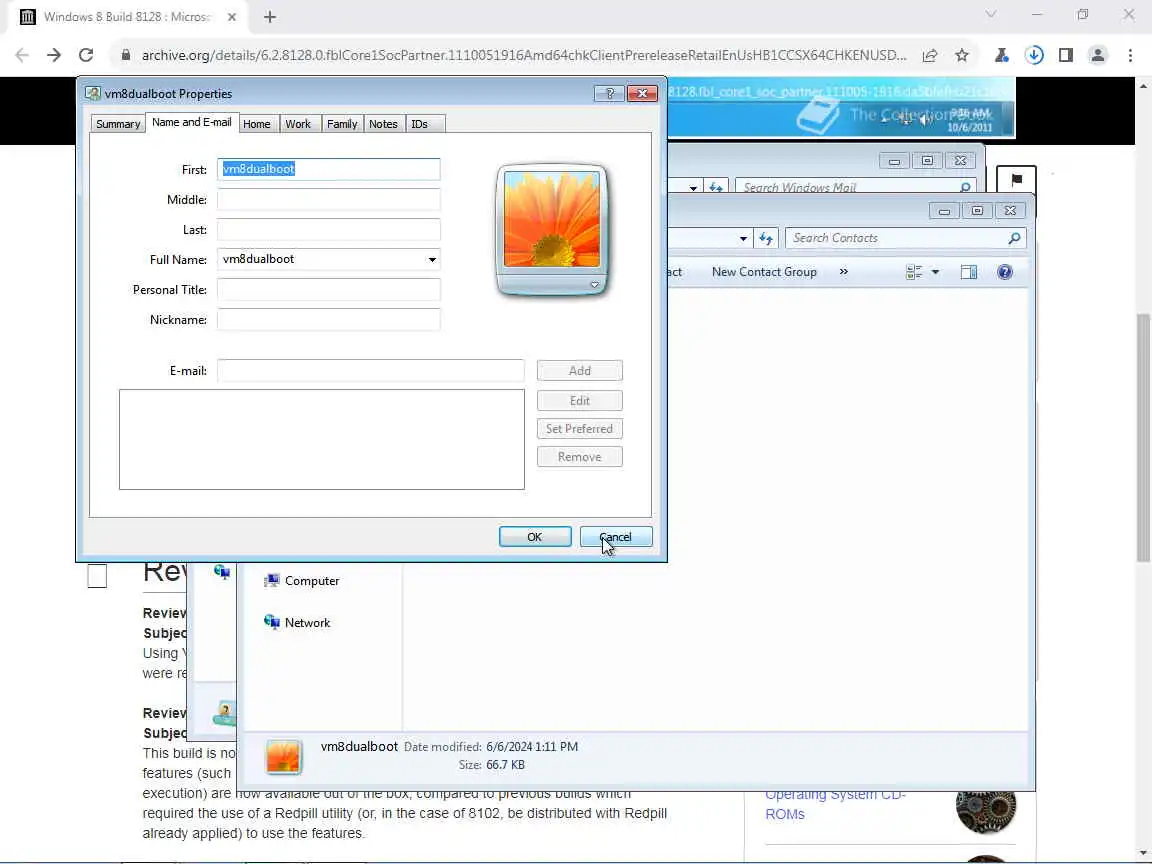Click the contact picture thumbnail

pos(552,220)
